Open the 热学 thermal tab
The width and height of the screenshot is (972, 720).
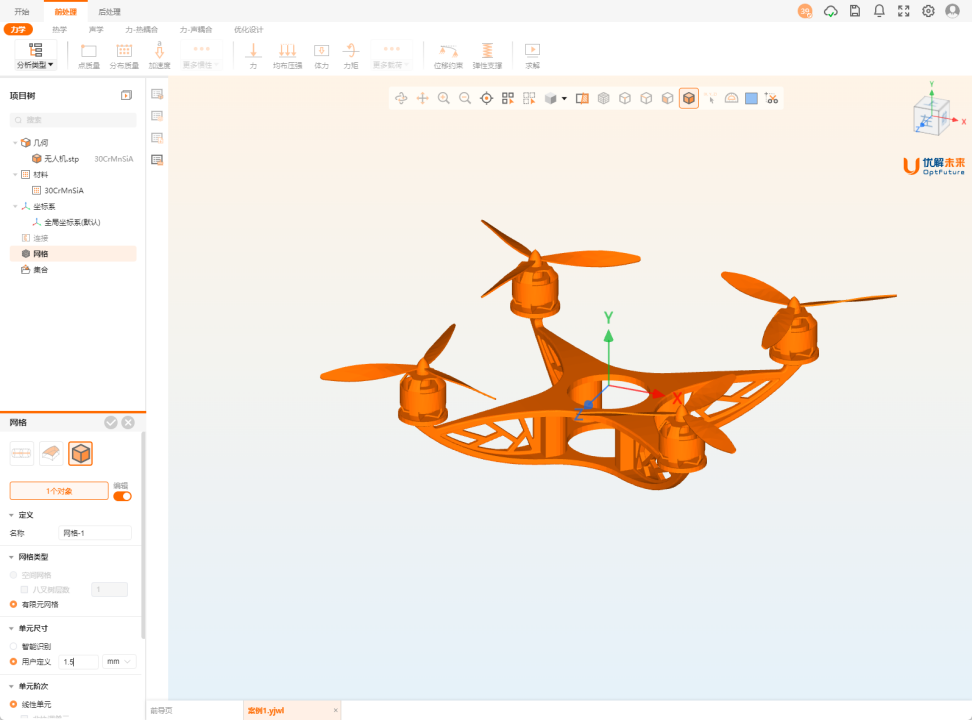coord(60,30)
